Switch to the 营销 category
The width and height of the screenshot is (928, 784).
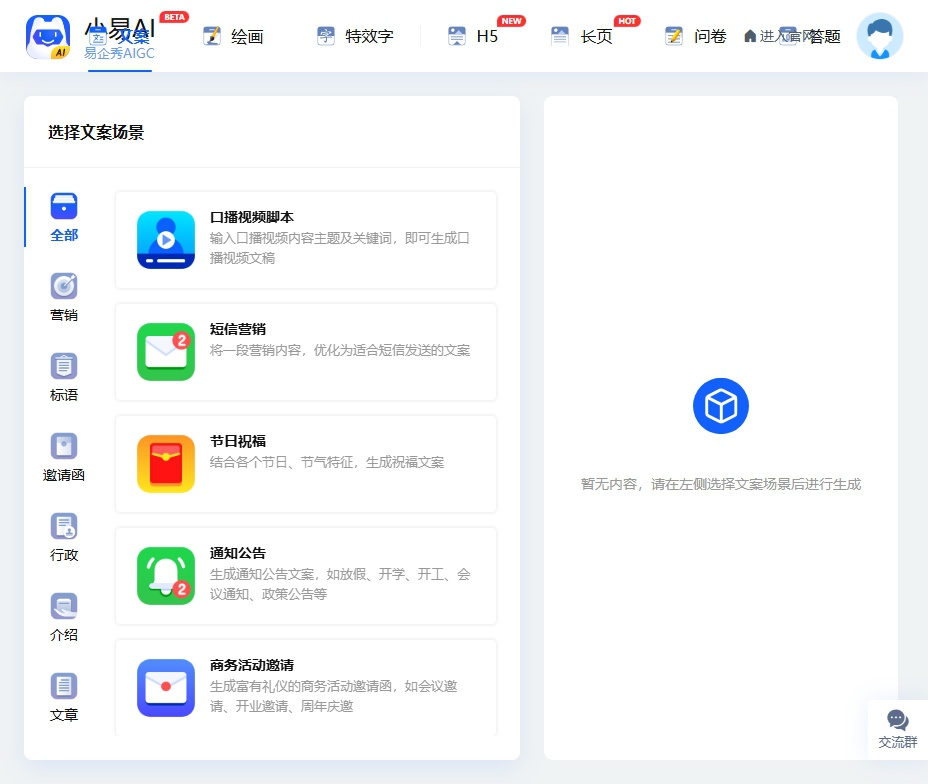click(x=63, y=297)
